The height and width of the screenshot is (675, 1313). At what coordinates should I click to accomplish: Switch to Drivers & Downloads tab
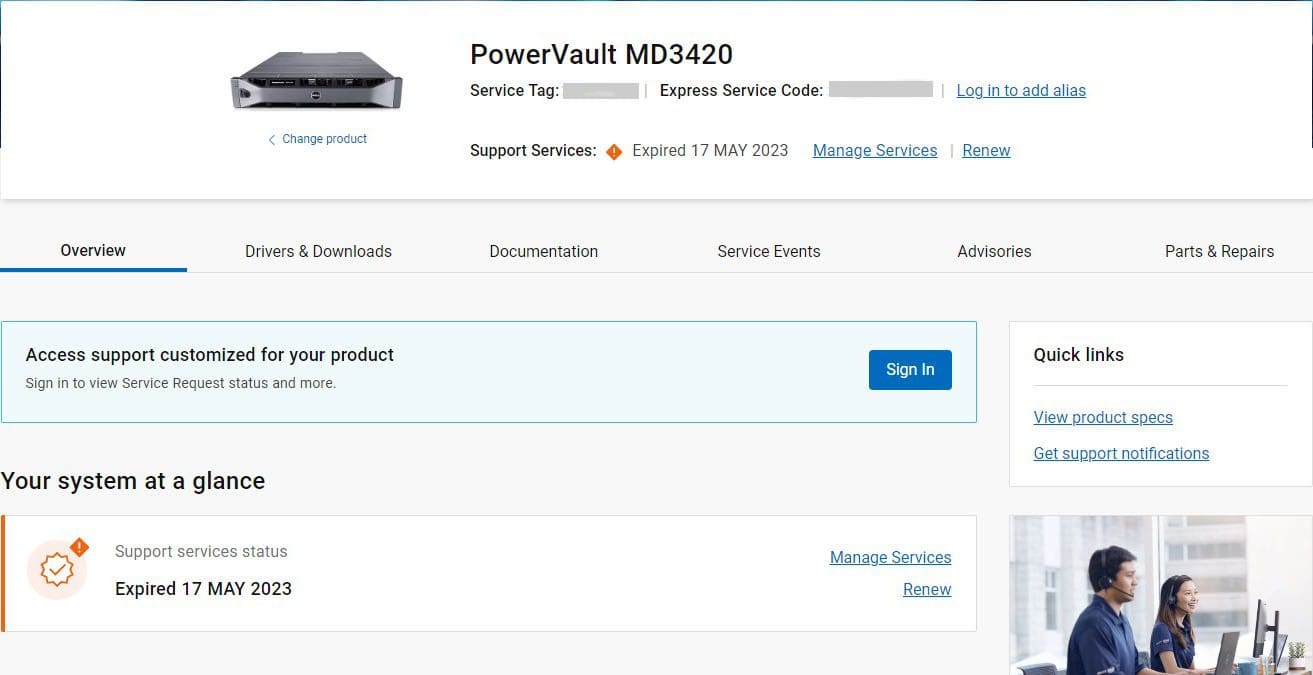318,251
